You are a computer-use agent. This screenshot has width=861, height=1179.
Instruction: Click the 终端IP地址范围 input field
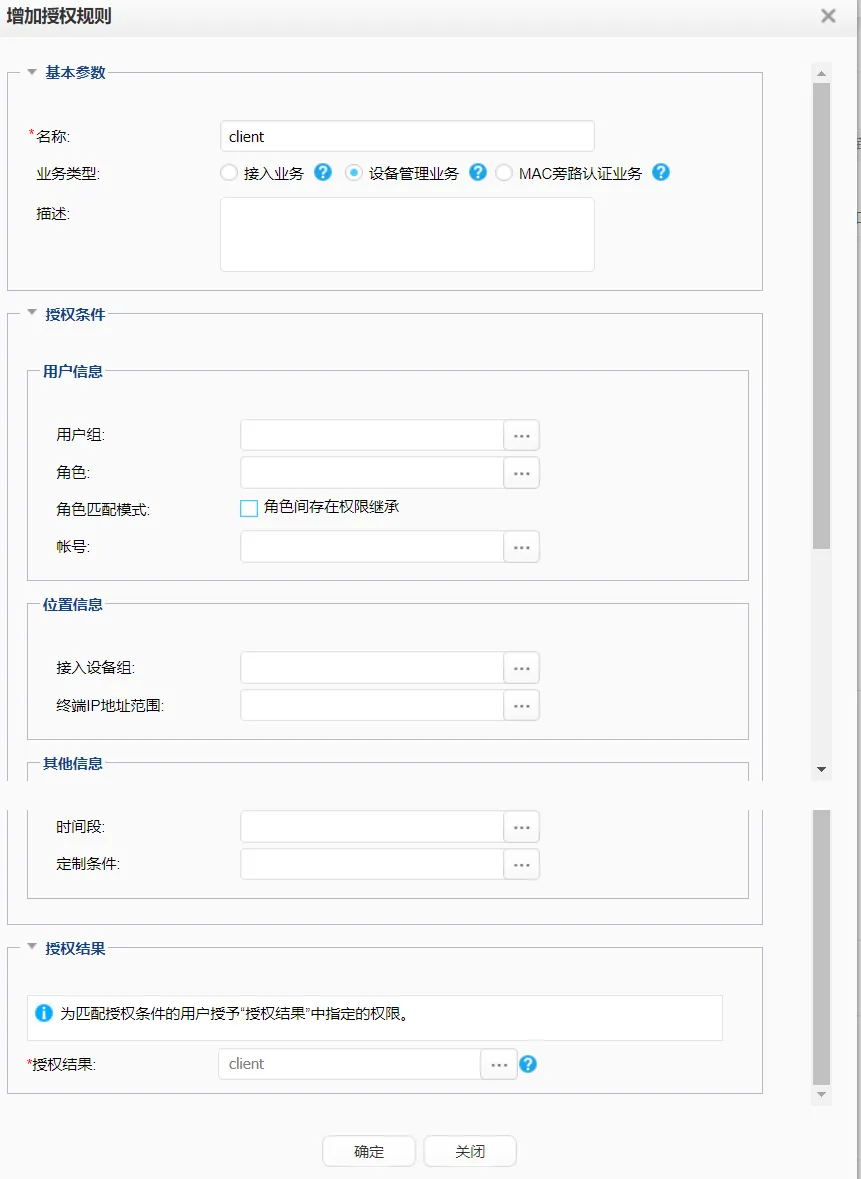(372, 705)
